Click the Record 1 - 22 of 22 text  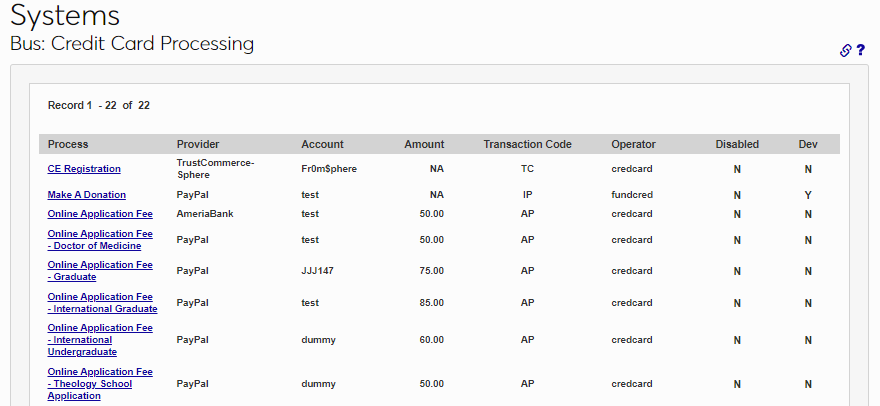tap(99, 105)
